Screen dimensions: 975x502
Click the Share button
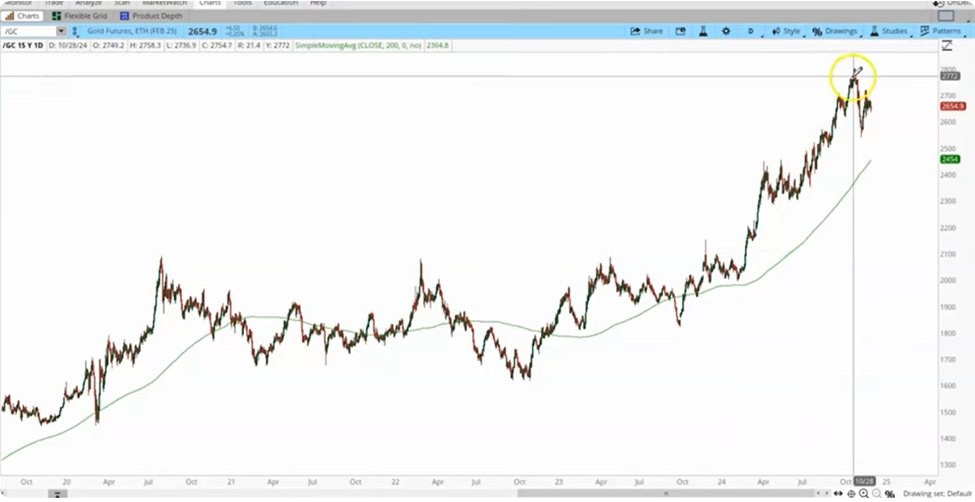coord(646,31)
